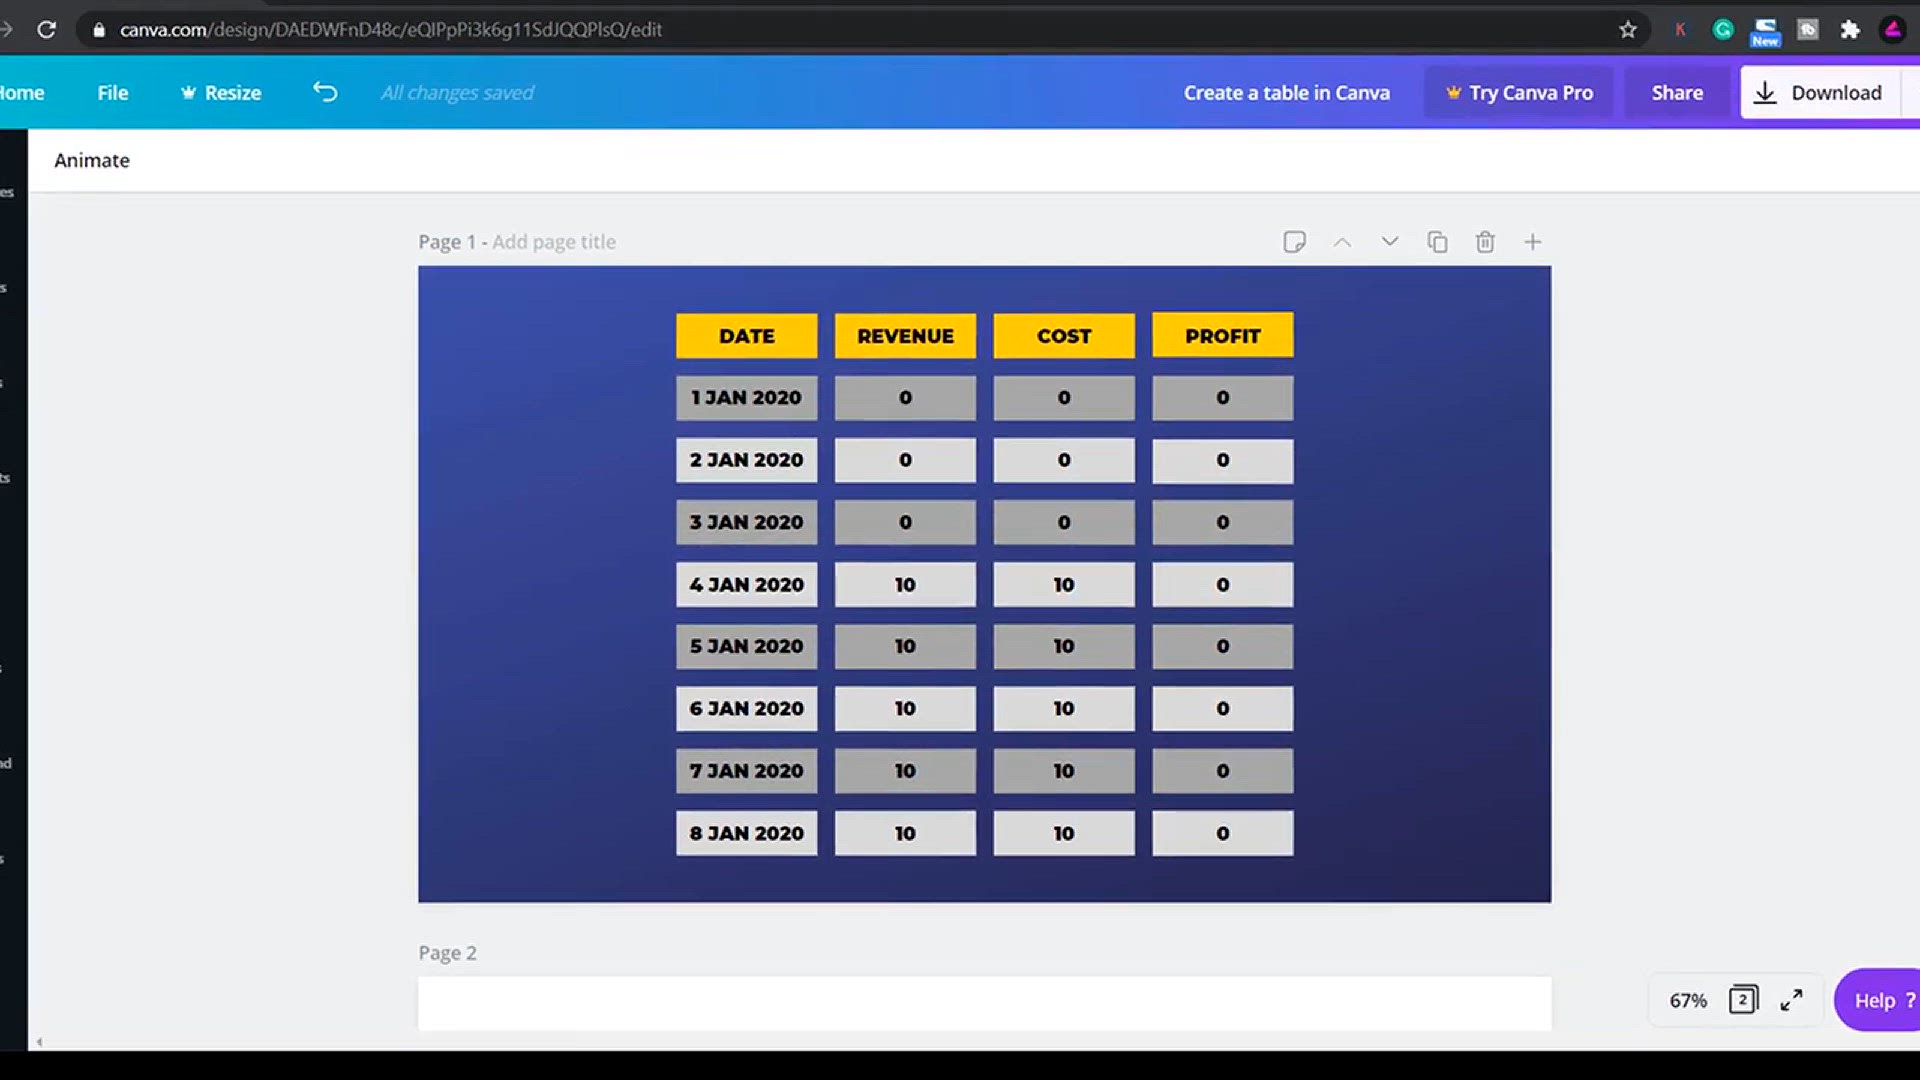Open the grid view page counter

[x=1743, y=1000]
